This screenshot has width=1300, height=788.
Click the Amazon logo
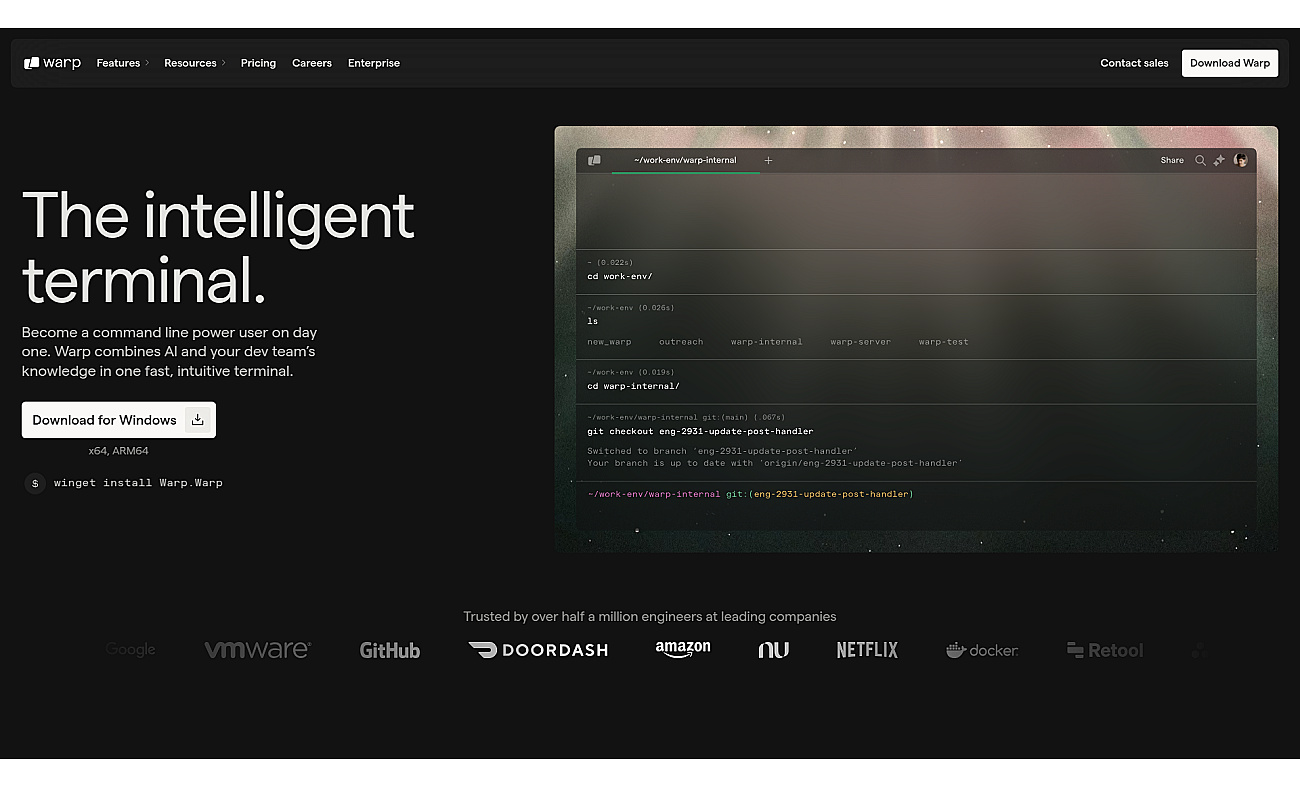[683, 650]
